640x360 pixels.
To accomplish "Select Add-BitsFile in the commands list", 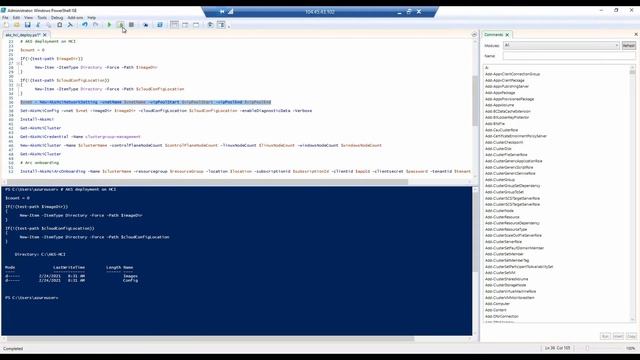I will [495, 124].
